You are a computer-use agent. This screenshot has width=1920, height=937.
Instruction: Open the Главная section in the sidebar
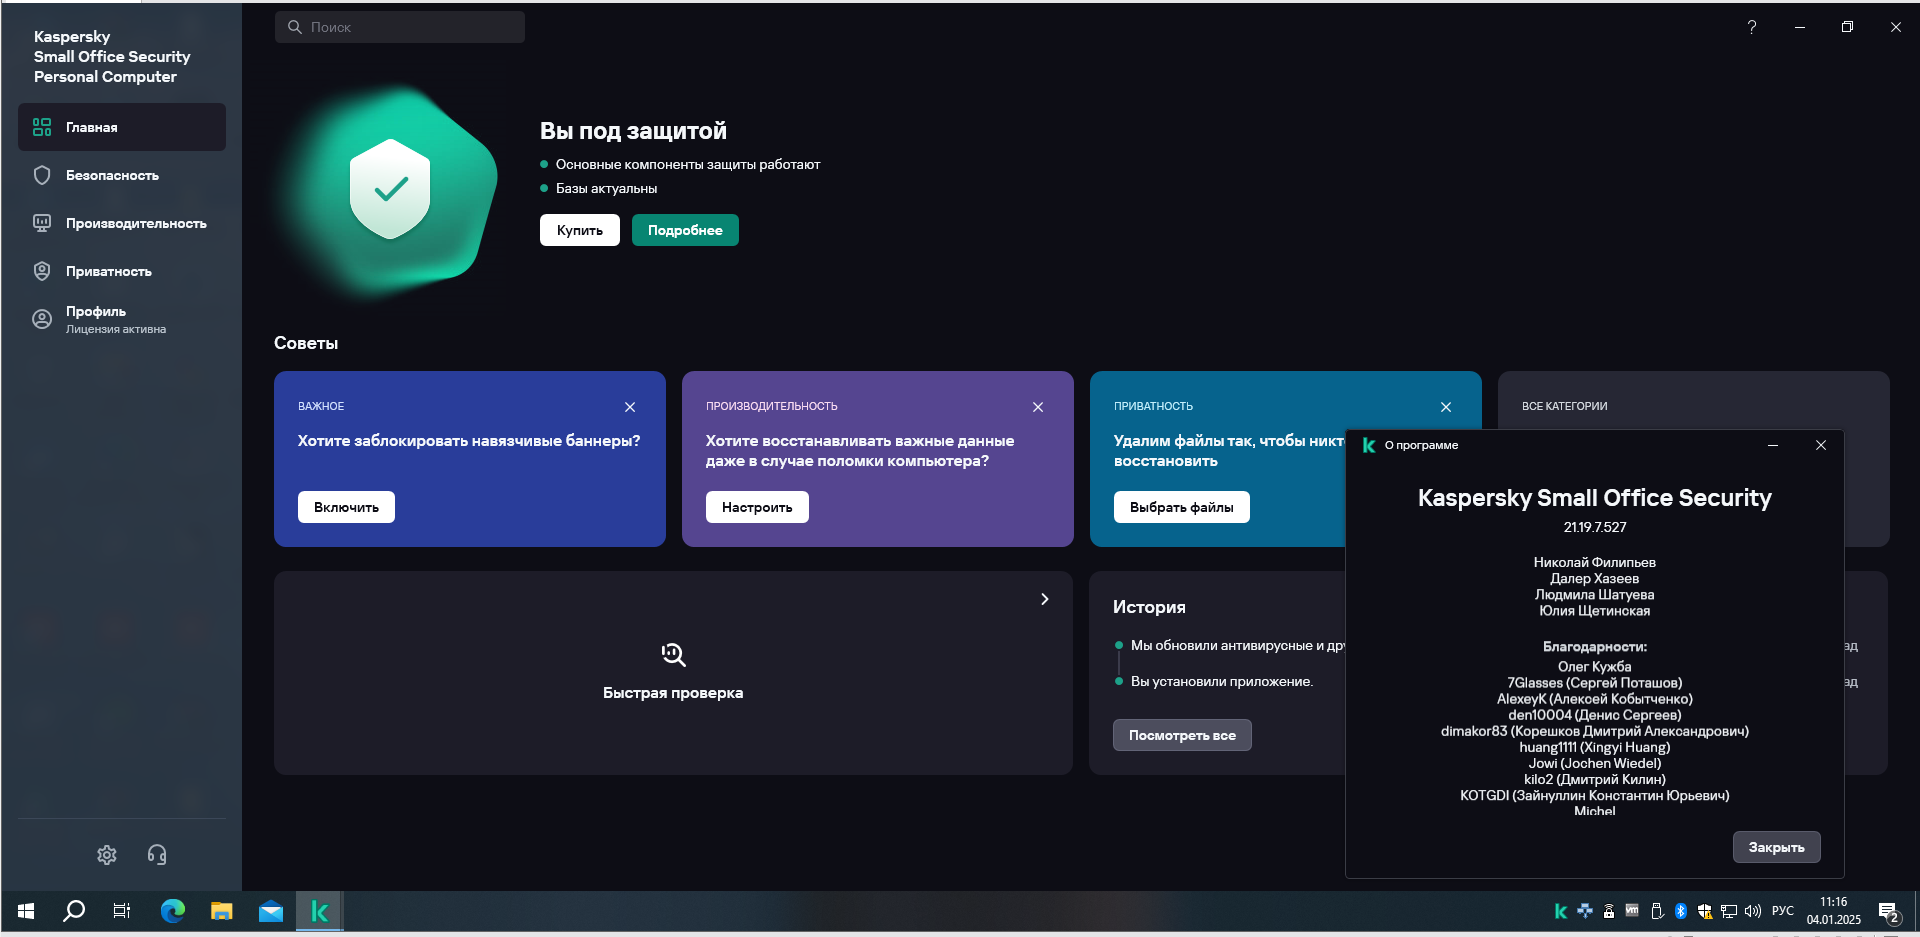[x=122, y=127]
